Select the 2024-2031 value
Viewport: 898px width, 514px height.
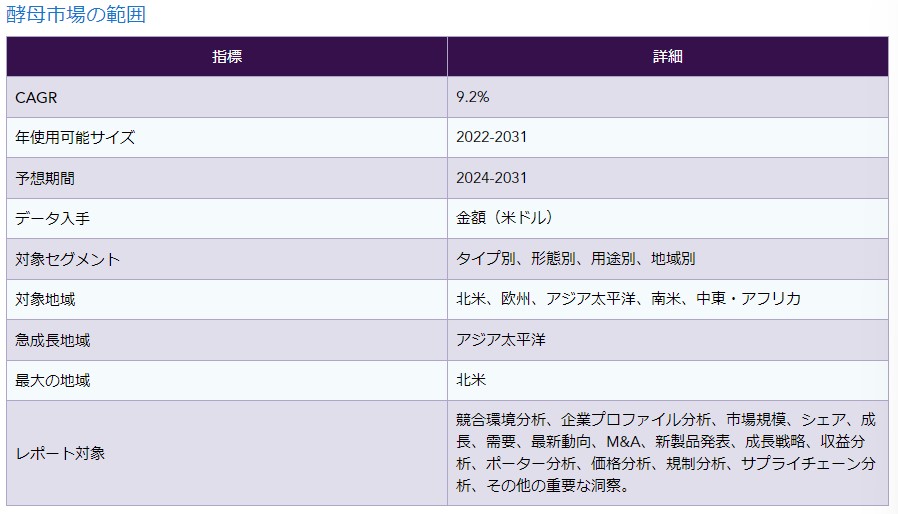coord(491,178)
